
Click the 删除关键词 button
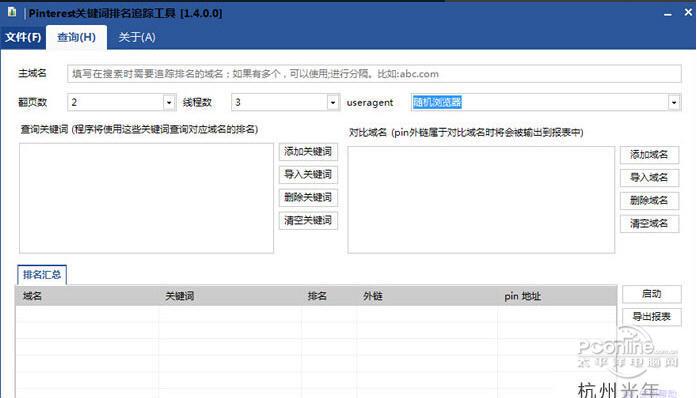click(x=308, y=197)
